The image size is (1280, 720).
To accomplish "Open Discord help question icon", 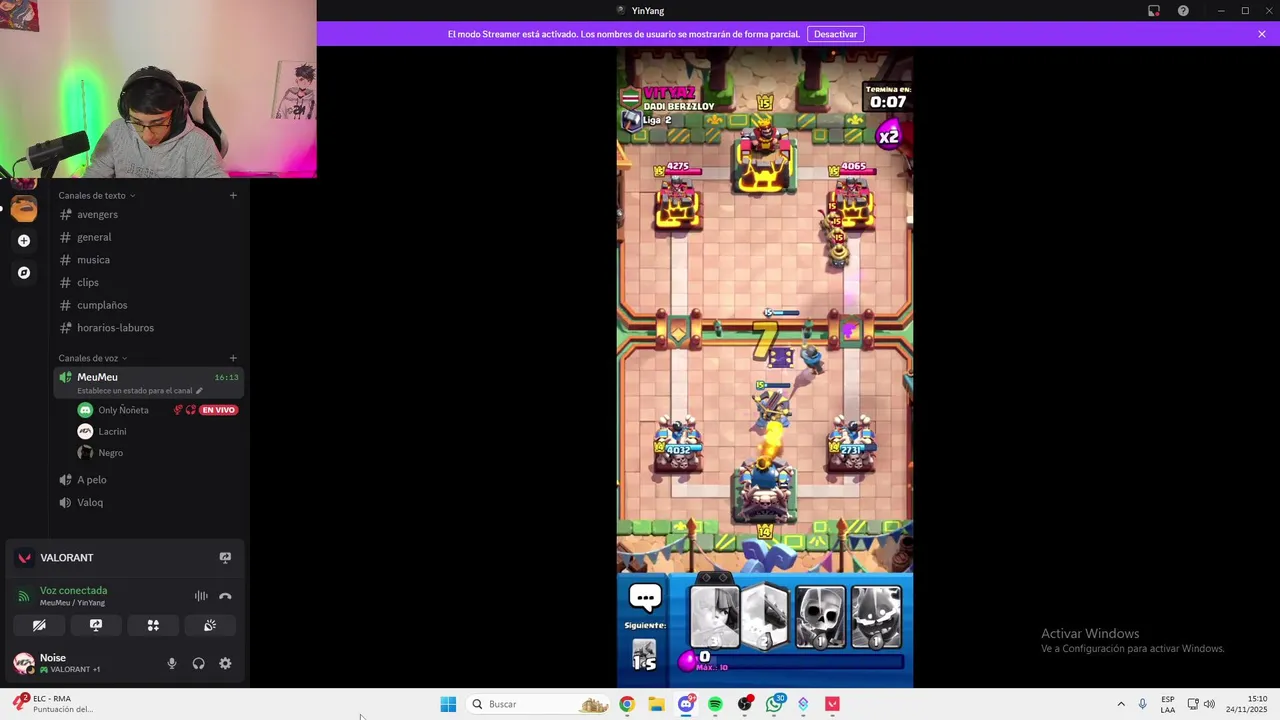I will 1183,11.
